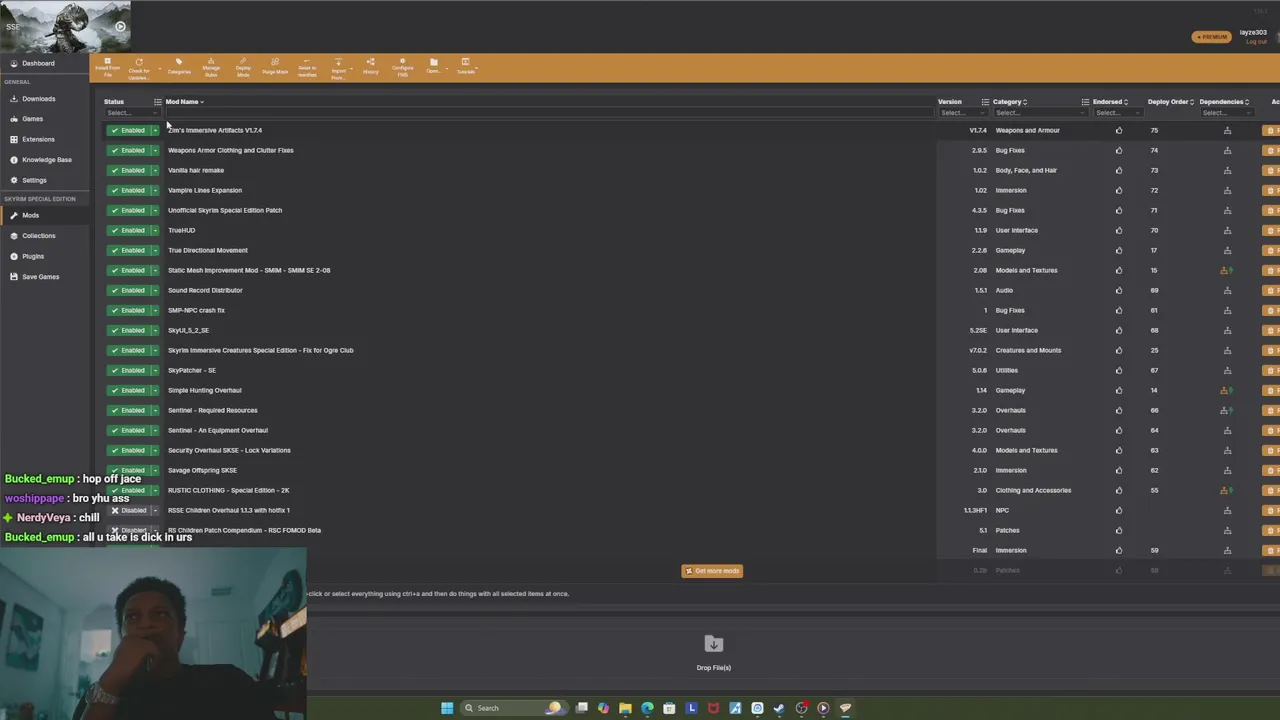1280x720 pixels.
Task: Click dependencies icon for TrueHUD row
Action: coord(1227,230)
